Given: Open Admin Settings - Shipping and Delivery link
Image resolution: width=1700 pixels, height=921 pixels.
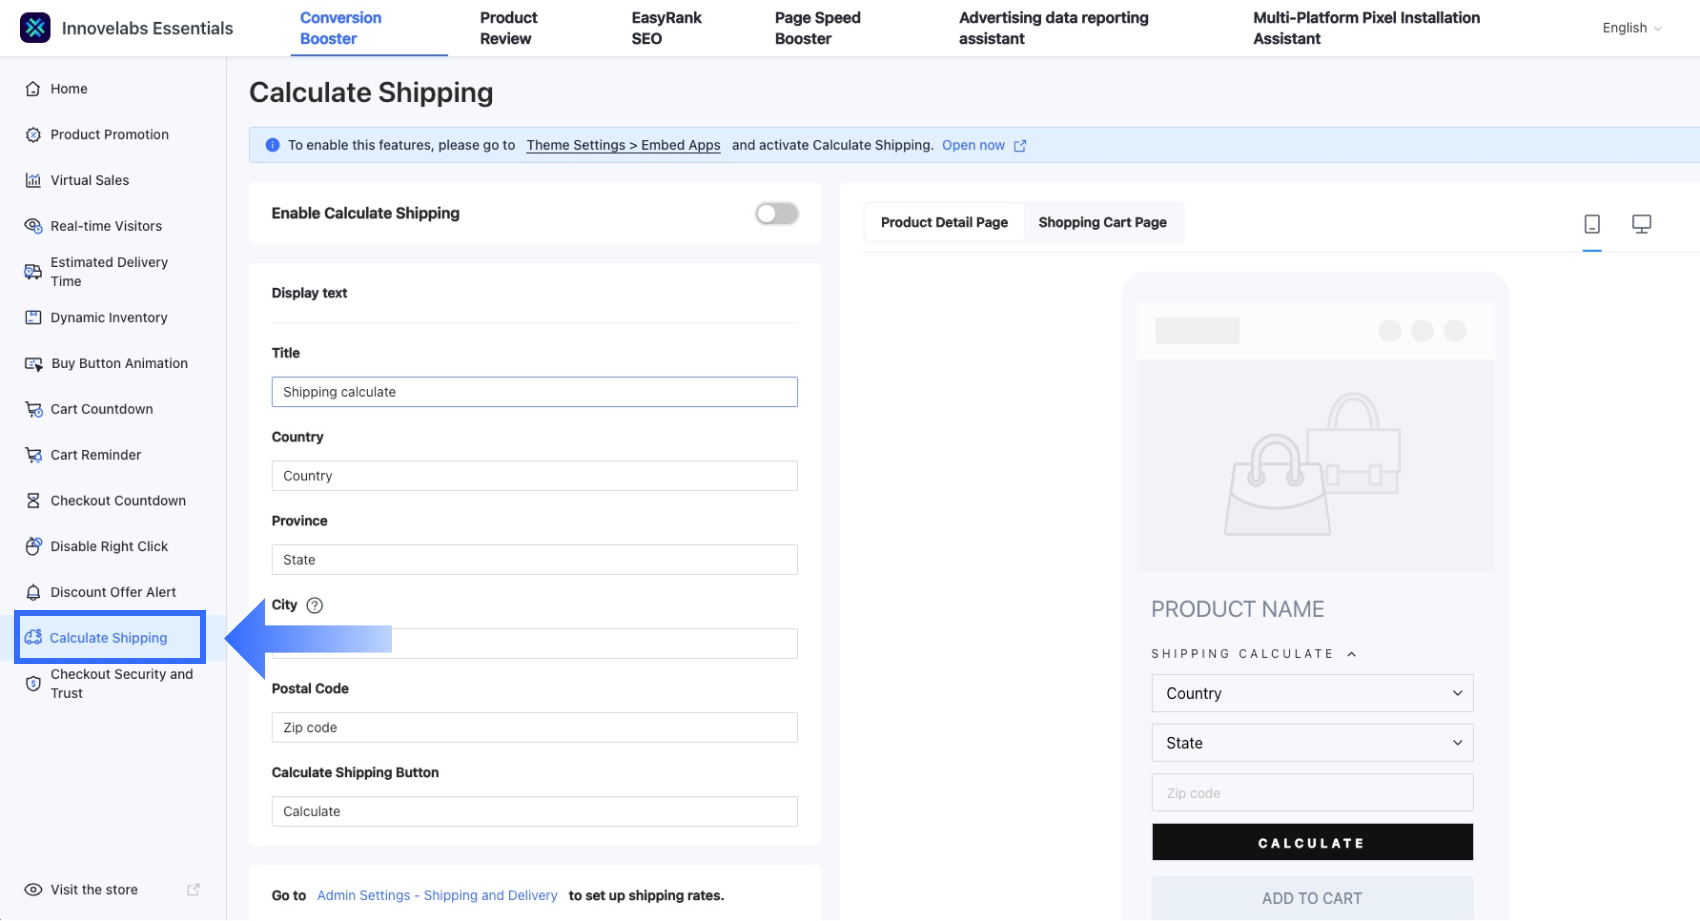Looking at the screenshot, I should pos(437,895).
